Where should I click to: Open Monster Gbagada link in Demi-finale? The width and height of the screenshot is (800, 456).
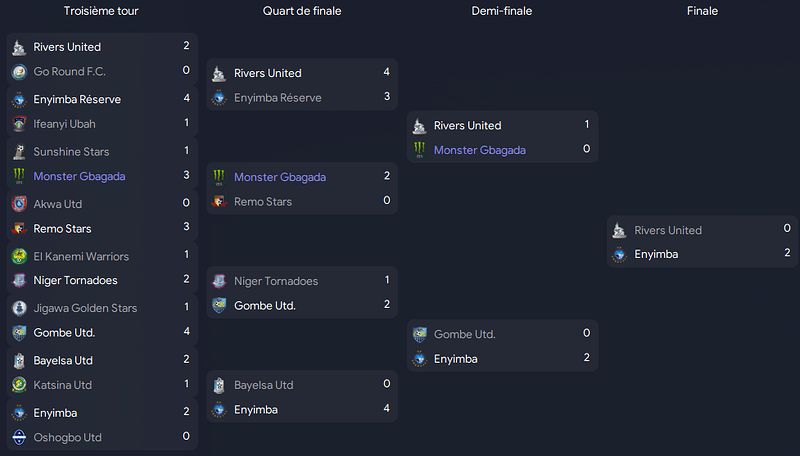(x=480, y=150)
